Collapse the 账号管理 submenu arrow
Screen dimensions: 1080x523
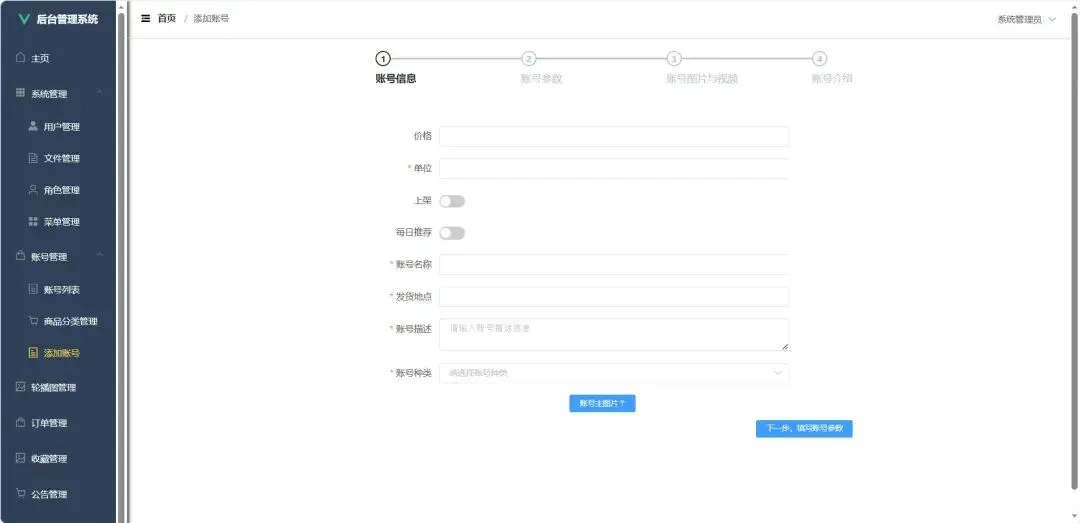click(x=100, y=256)
